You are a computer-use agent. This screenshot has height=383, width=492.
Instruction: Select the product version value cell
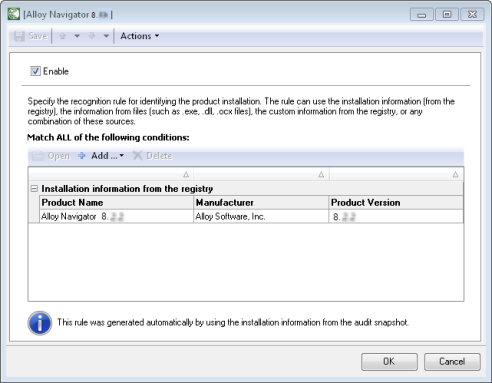click(x=396, y=217)
